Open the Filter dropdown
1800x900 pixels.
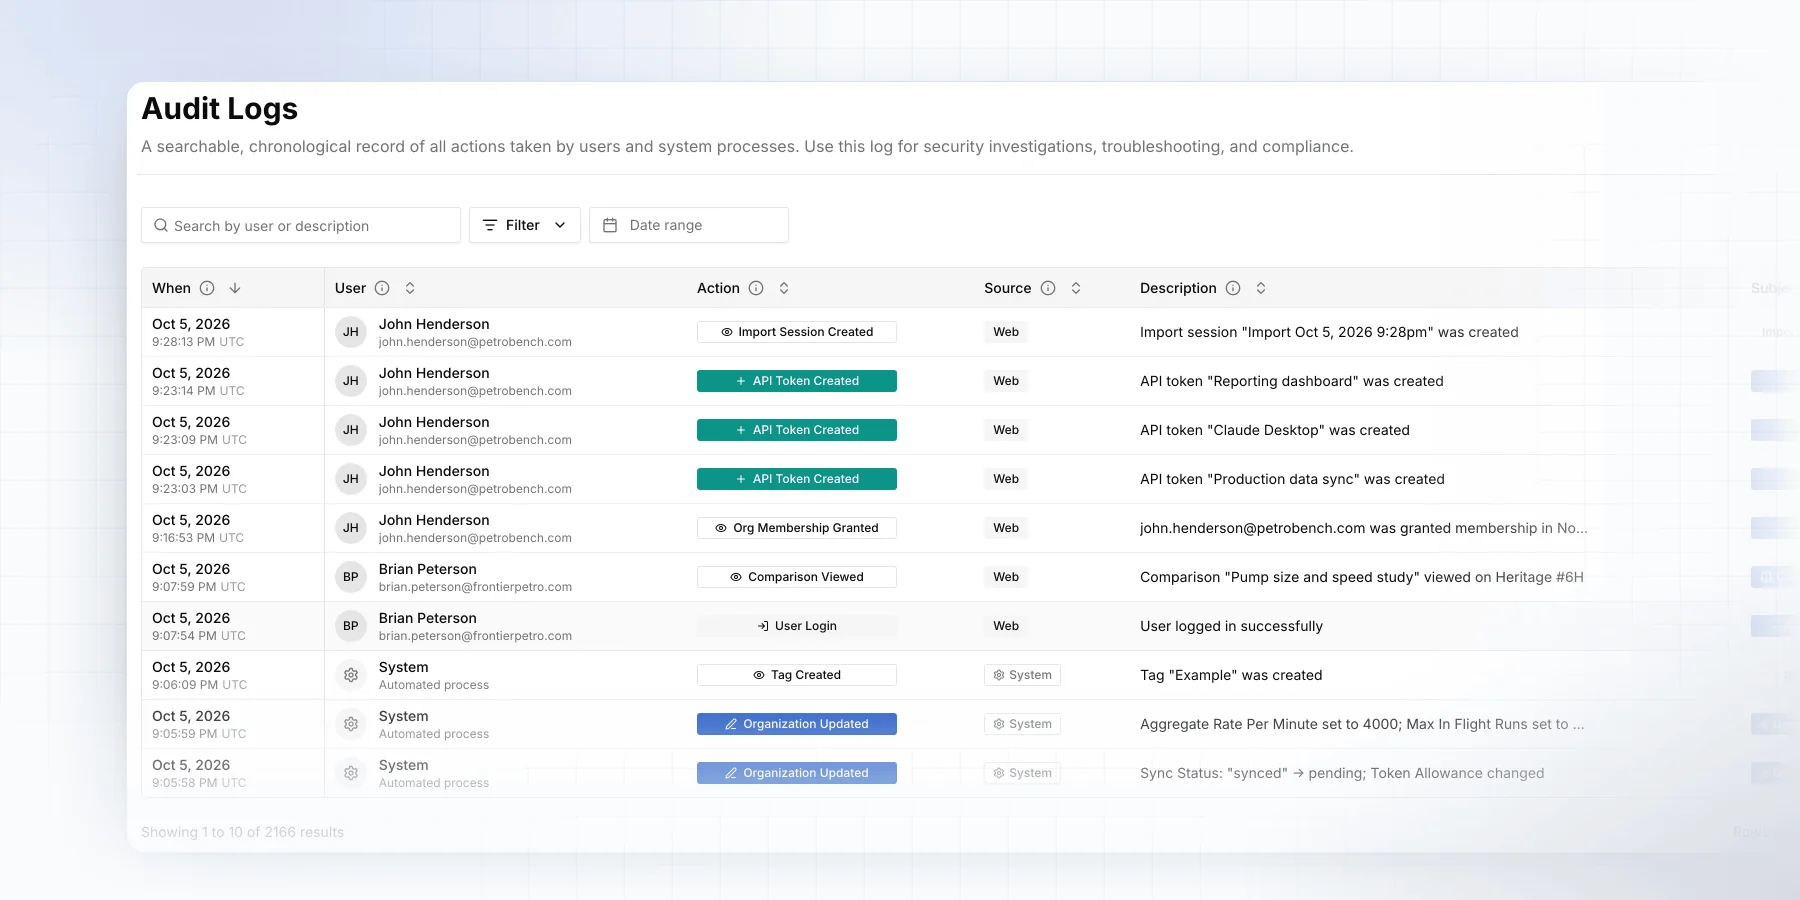tap(525, 225)
